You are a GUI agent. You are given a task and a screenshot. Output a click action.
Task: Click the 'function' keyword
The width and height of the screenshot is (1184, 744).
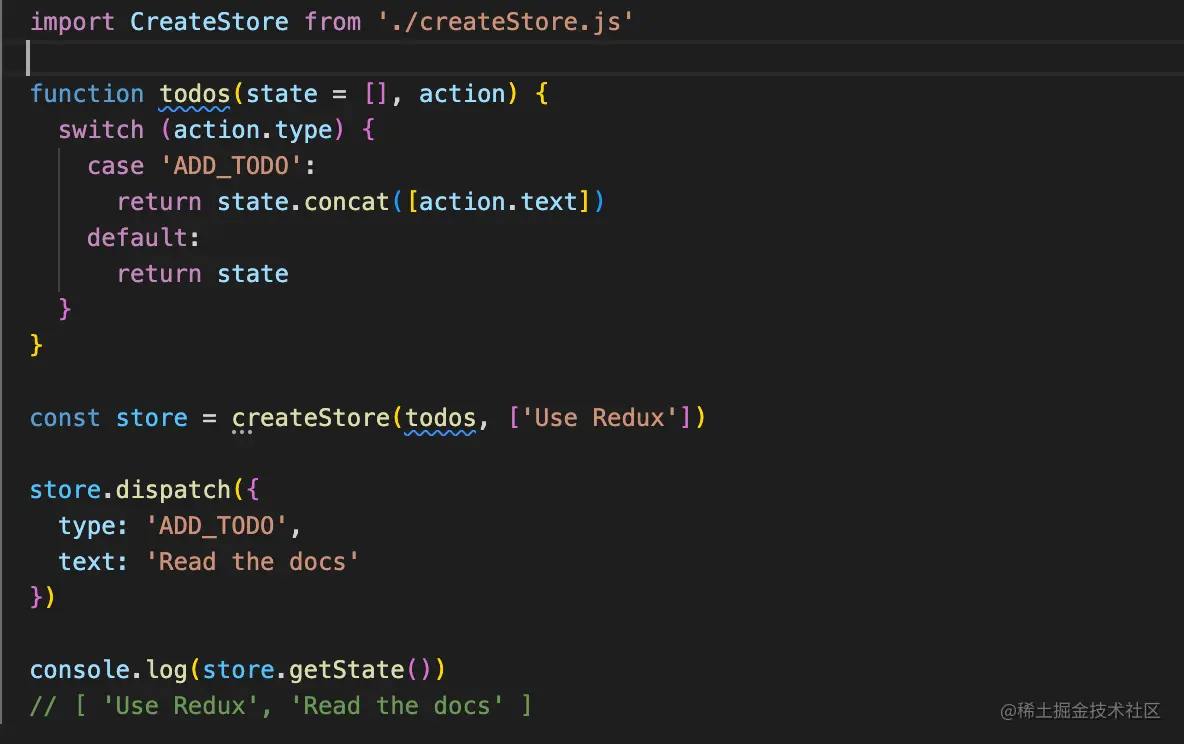(87, 94)
